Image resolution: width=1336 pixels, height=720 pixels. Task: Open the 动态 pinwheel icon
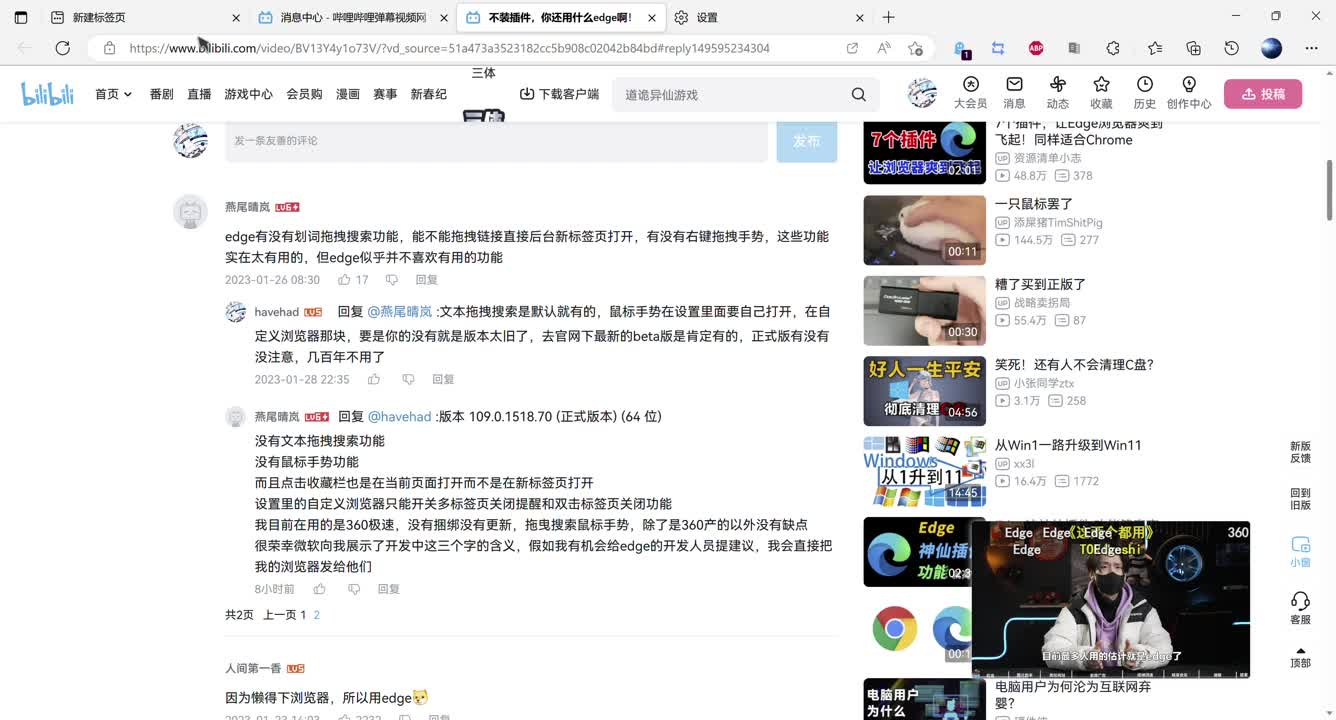pyautogui.click(x=1058, y=93)
